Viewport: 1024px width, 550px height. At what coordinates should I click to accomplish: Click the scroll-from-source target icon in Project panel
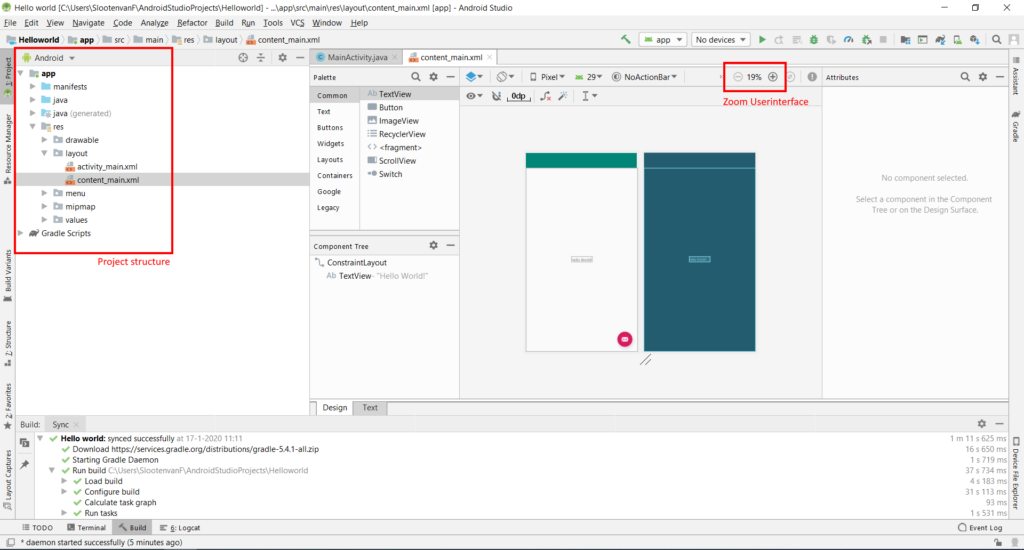[x=243, y=57]
